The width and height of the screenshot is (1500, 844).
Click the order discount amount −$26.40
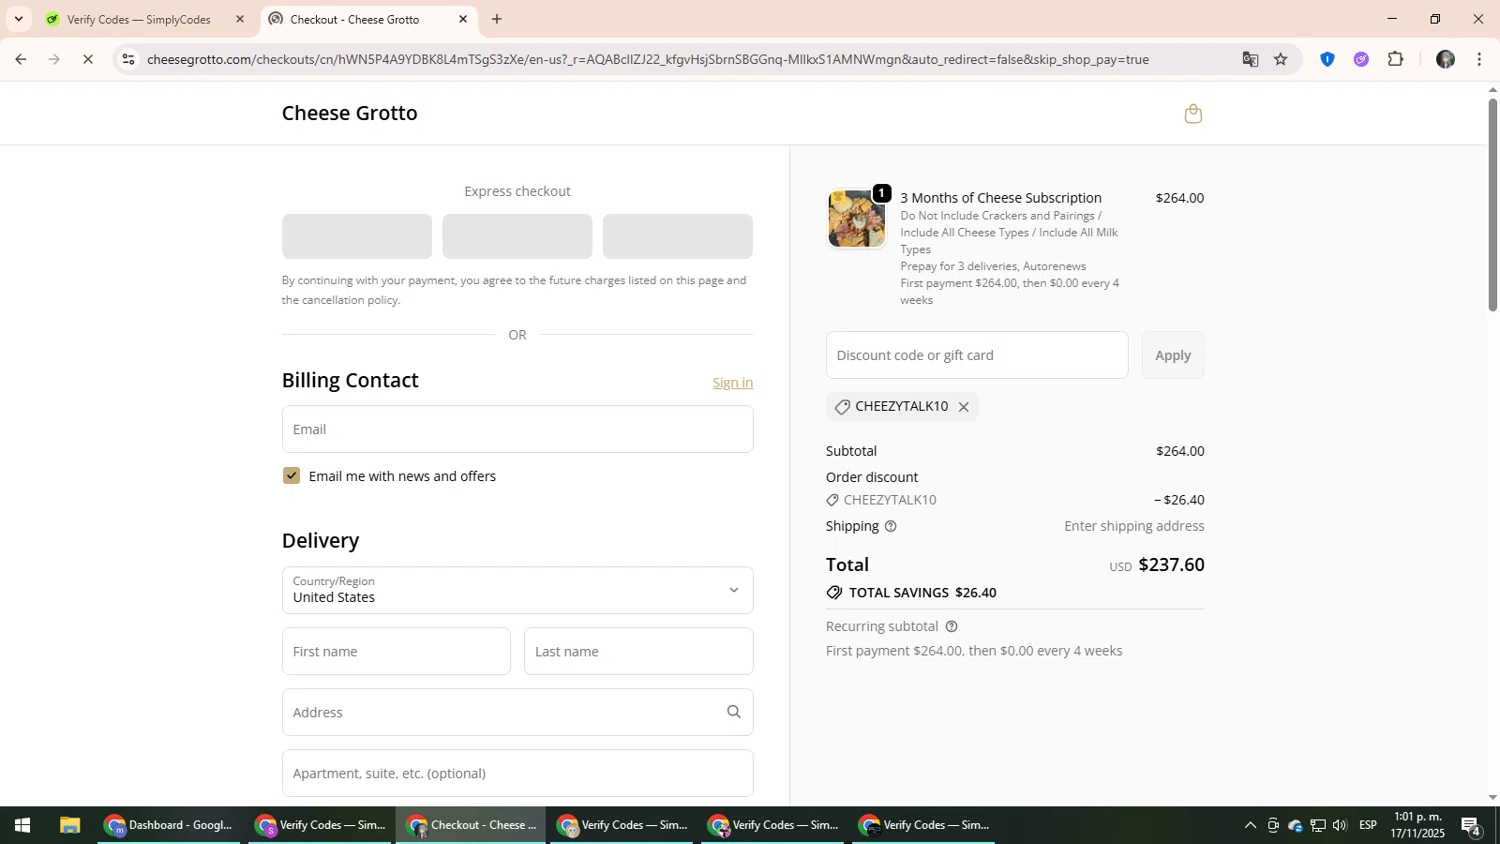tap(1179, 500)
